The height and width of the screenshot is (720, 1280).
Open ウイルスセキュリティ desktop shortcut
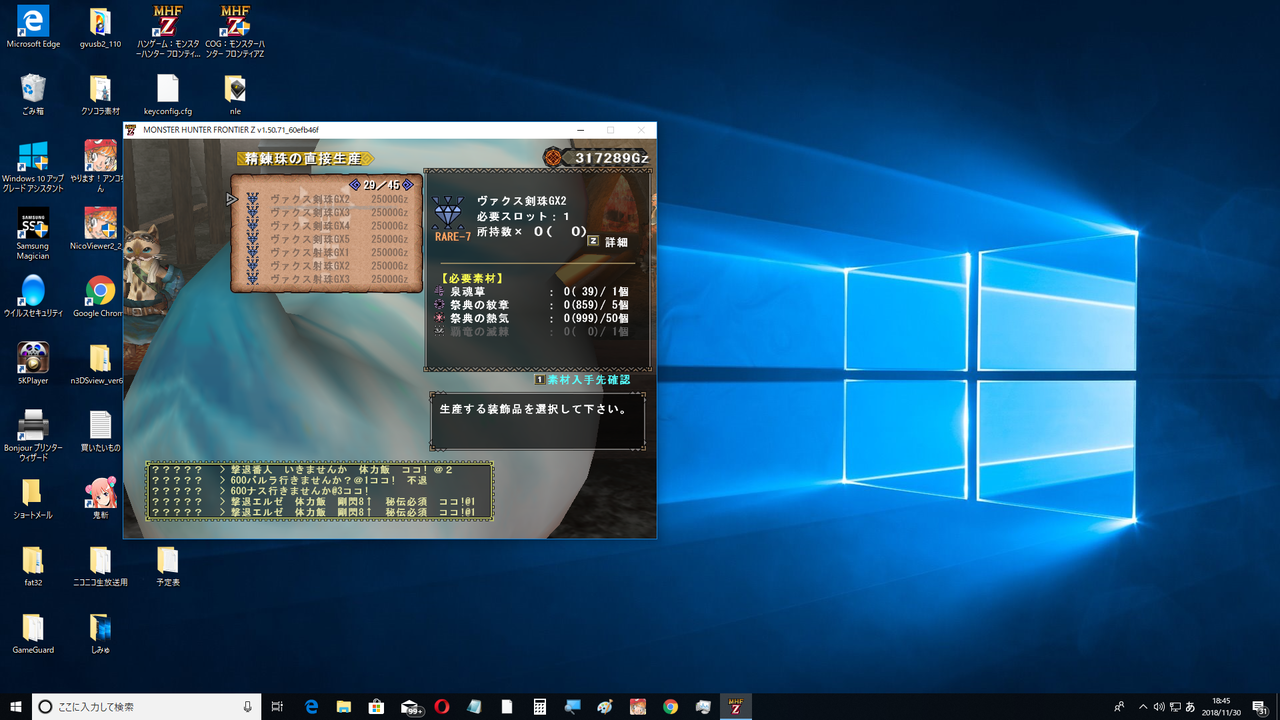[x=33, y=296]
